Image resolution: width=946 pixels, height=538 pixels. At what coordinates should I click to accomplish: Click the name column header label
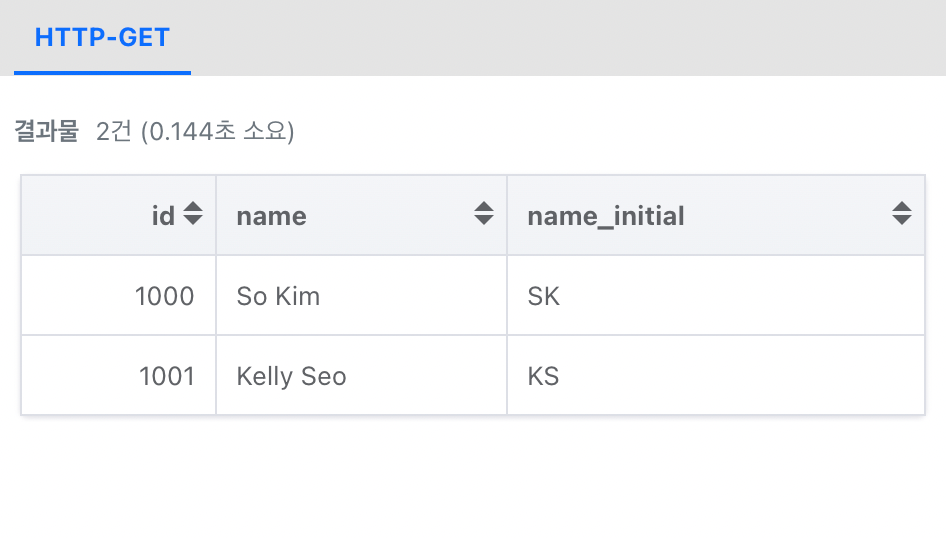[x=271, y=216]
